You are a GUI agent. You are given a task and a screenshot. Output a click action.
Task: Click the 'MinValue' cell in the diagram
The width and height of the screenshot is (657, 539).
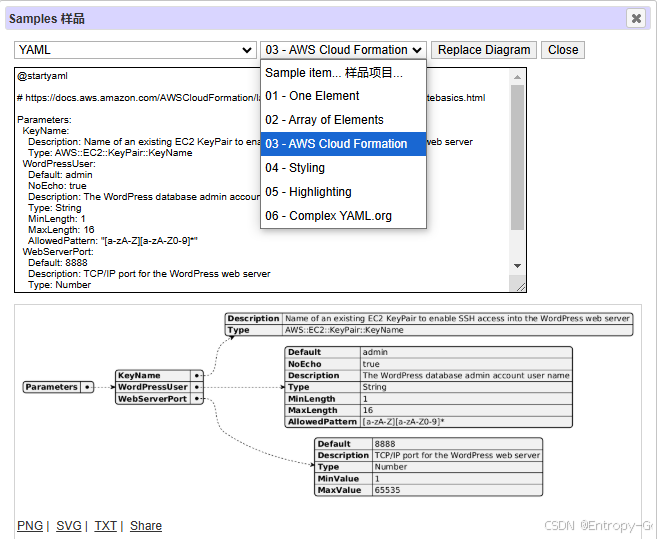point(344,479)
